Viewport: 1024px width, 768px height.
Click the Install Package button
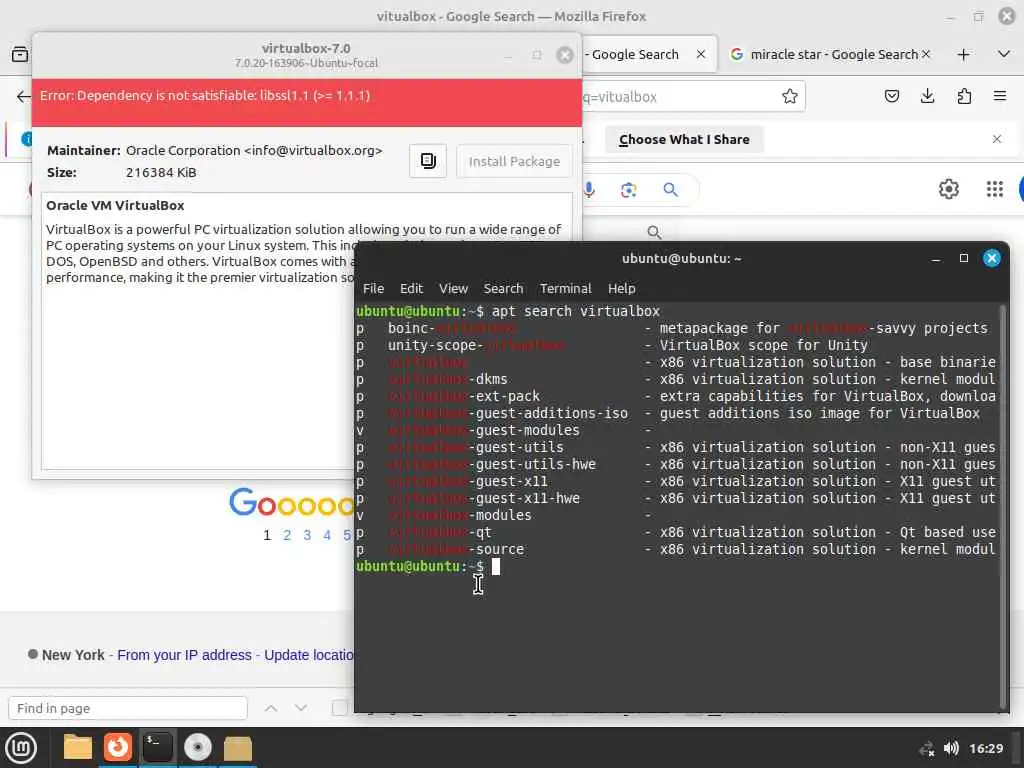514,161
